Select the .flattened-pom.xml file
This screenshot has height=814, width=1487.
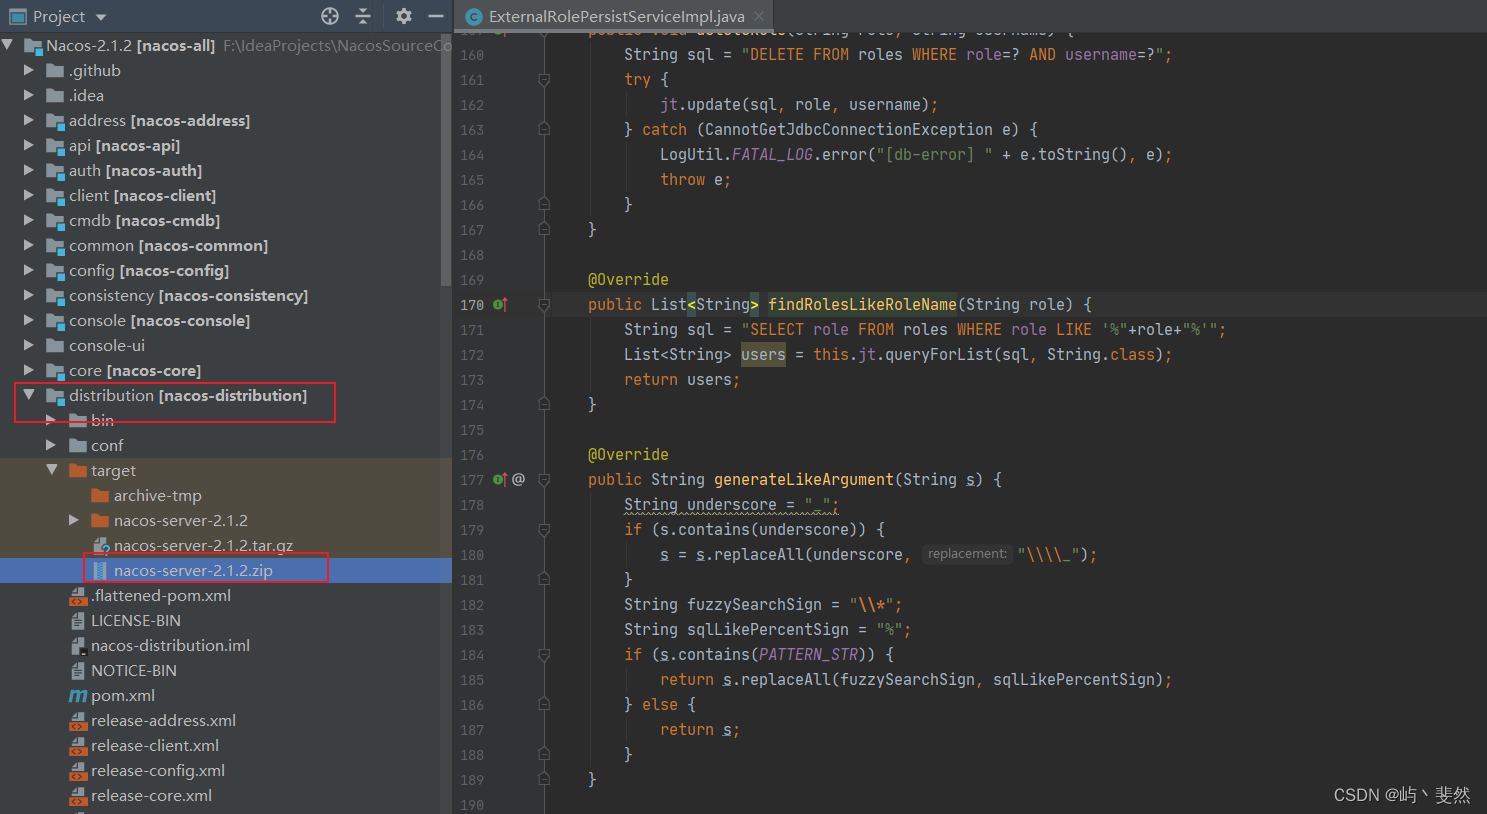coord(161,595)
